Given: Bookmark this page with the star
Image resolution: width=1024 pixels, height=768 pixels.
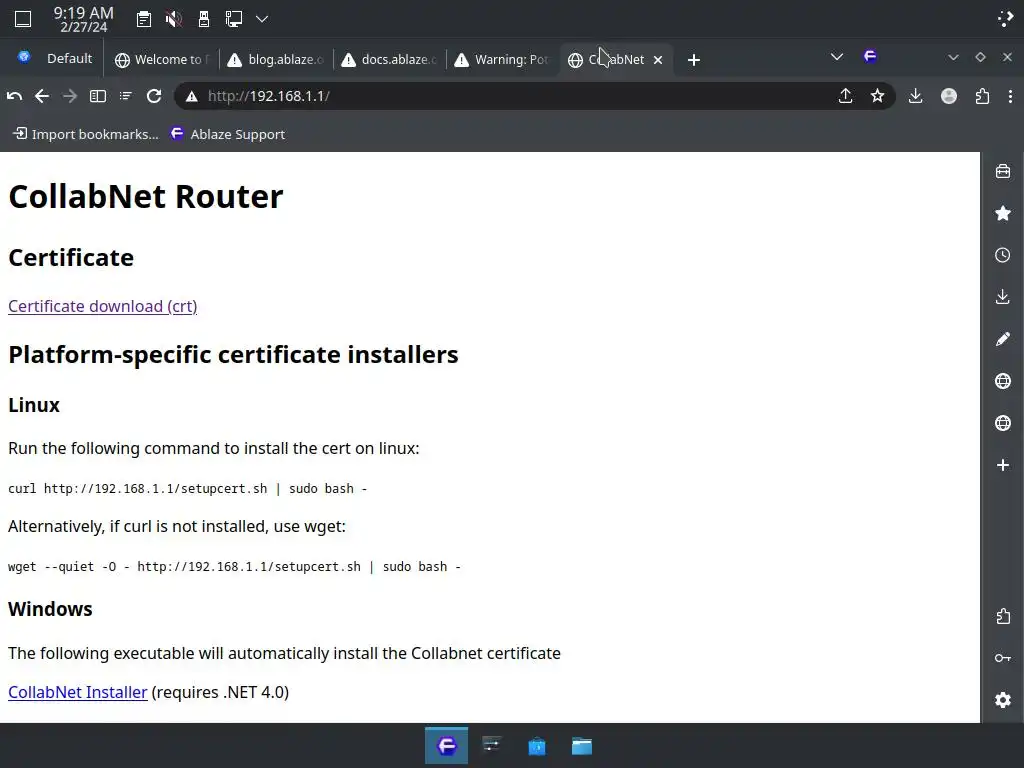Looking at the screenshot, I should (x=878, y=97).
